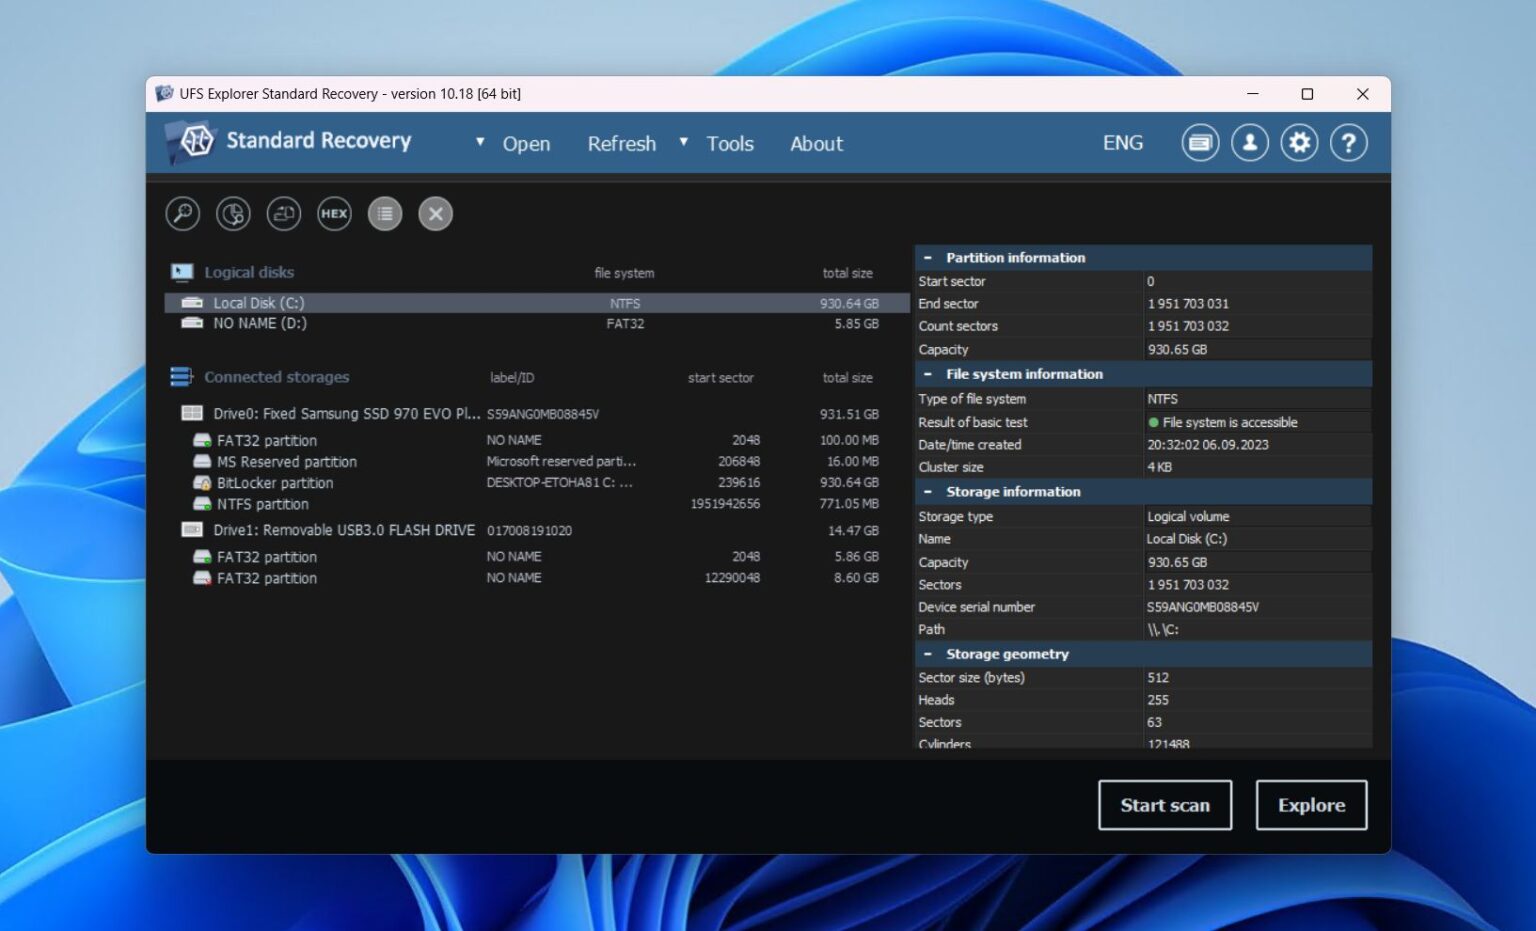Select Local Disk (C:) logical disk
1536x931 pixels.
click(537, 303)
